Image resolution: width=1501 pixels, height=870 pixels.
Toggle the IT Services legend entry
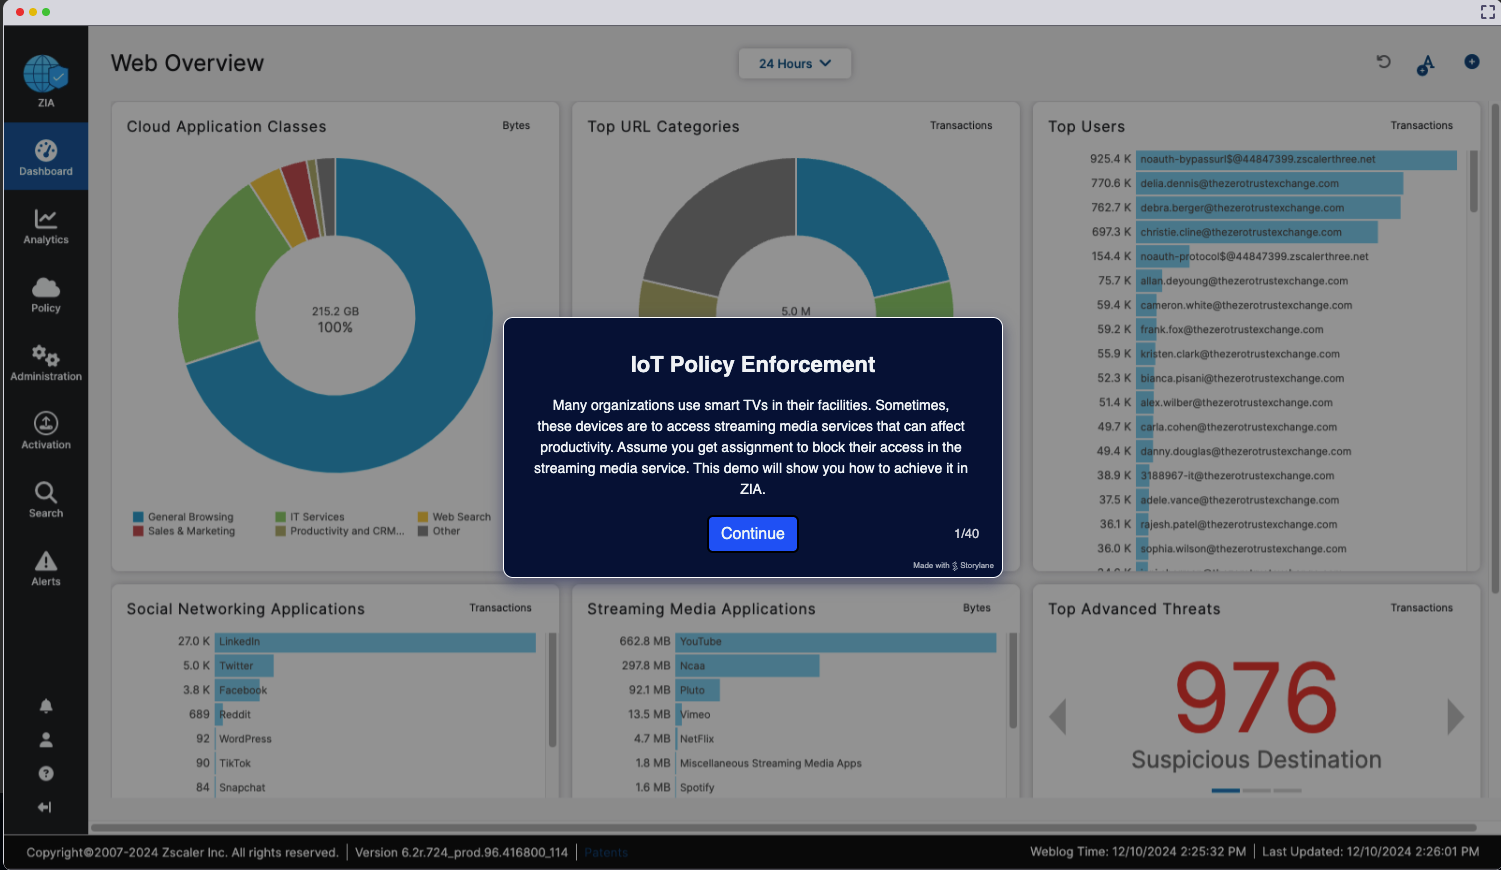(310, 517)
